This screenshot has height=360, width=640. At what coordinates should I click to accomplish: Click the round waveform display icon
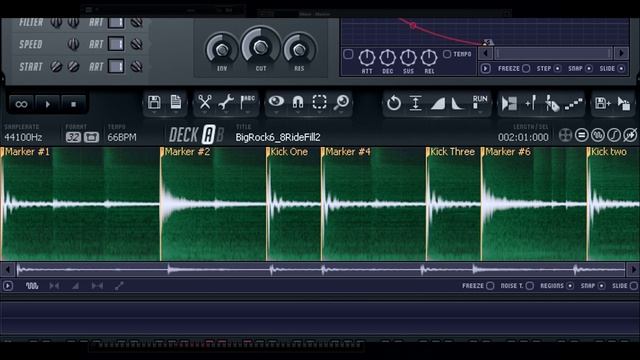point(598,135)
